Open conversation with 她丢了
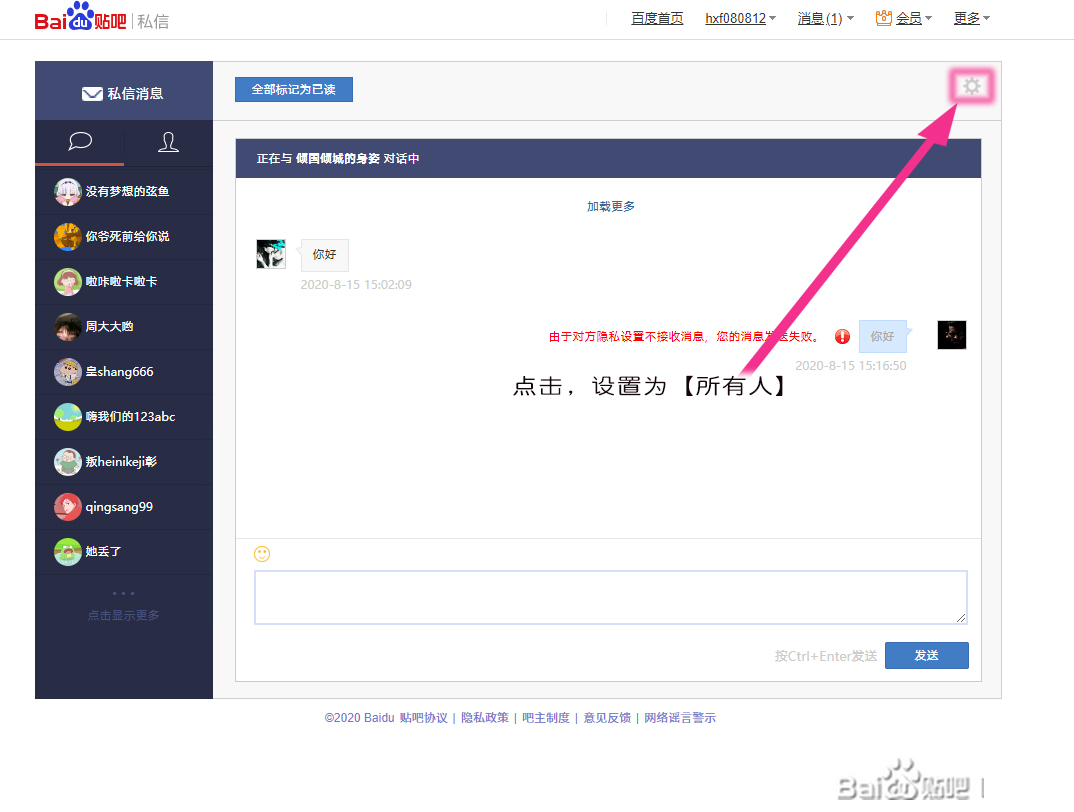 tap(124, 552)
